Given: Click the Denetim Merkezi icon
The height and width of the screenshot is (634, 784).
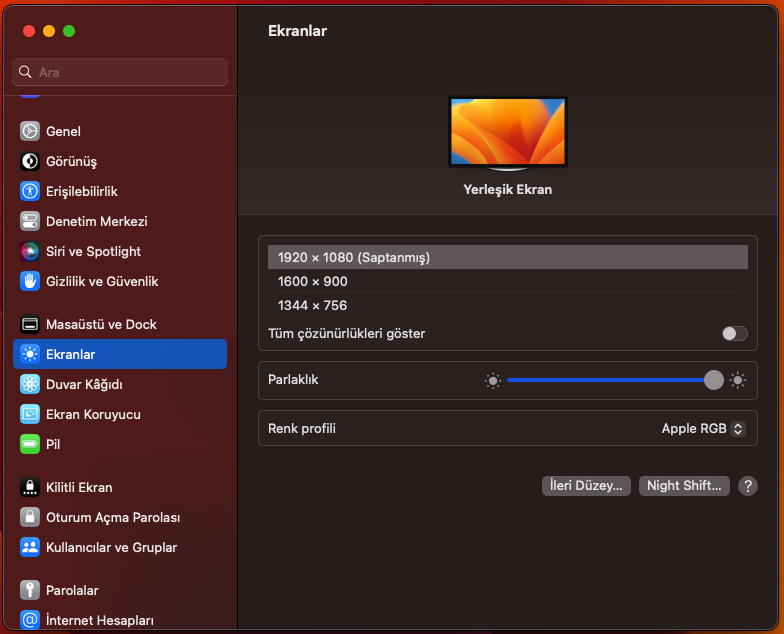Looking at the screenshot, I should coord(30,221).
